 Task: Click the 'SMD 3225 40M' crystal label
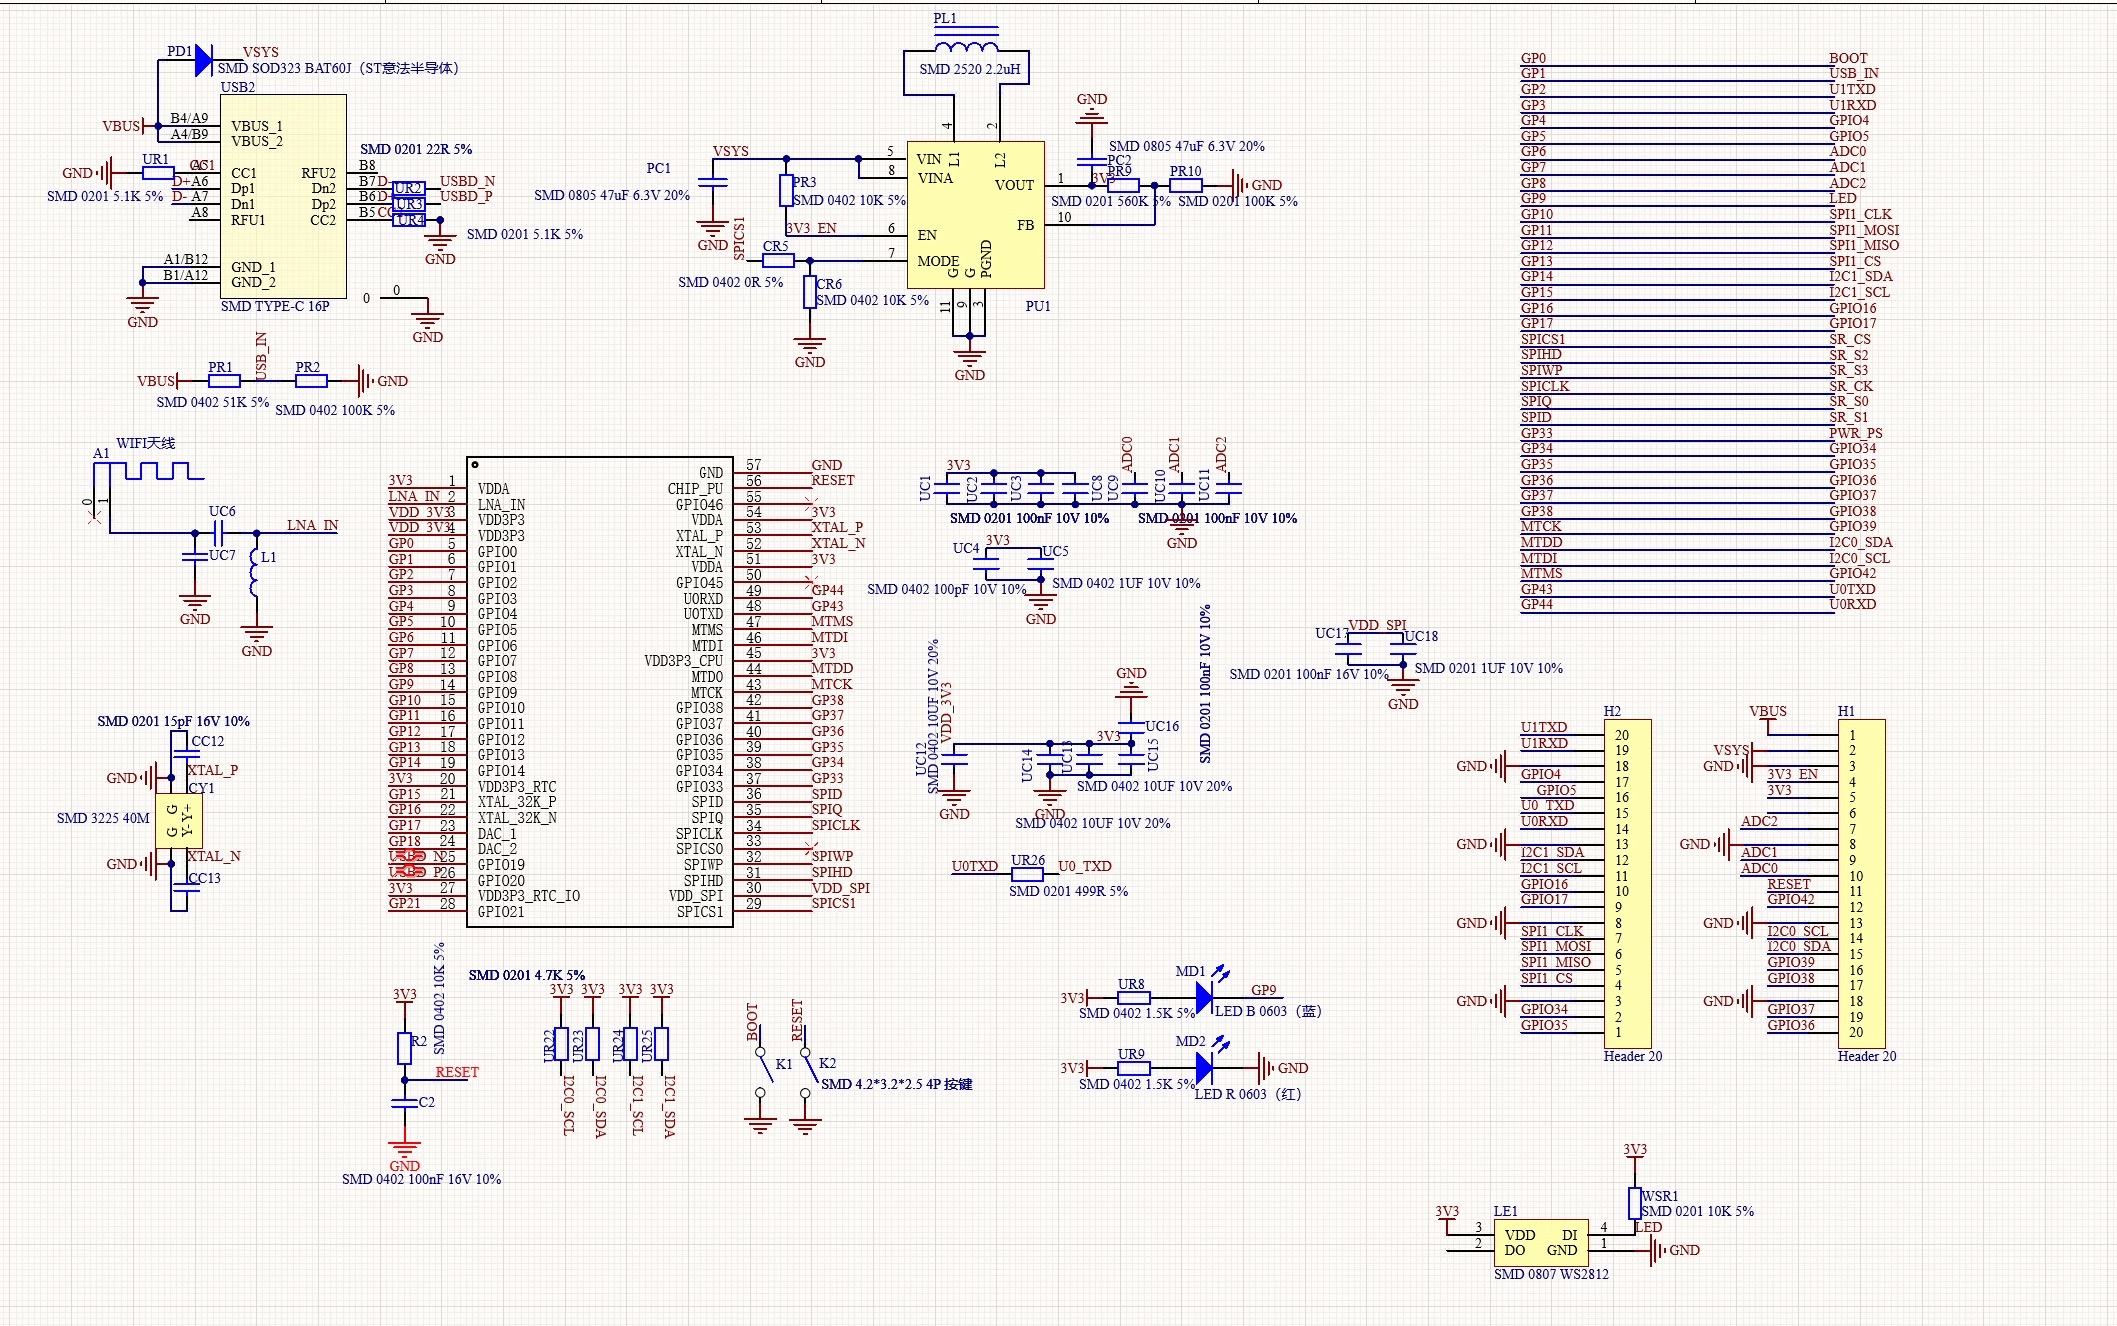(103, 818)
